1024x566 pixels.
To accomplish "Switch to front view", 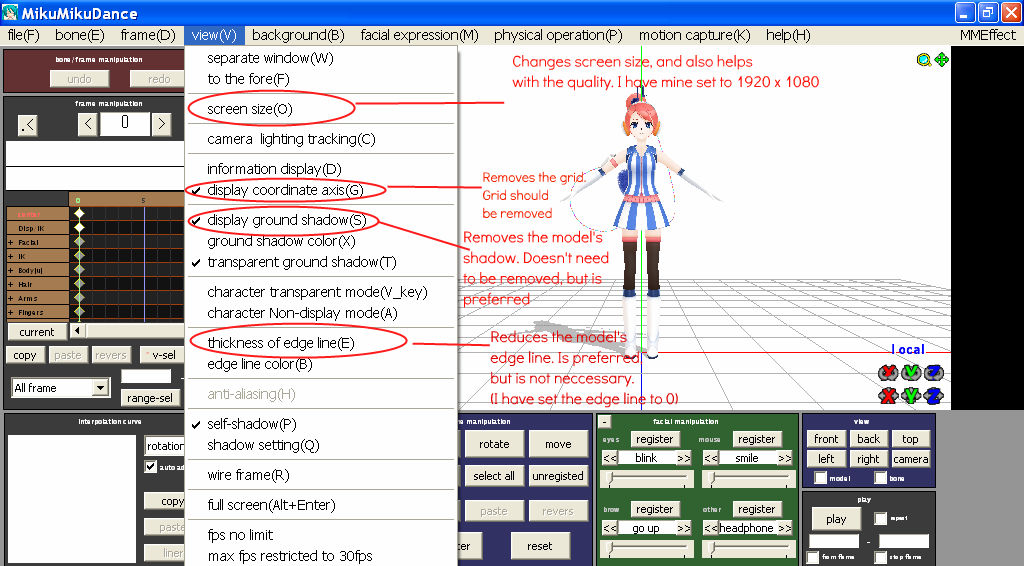I will pyautogui.click(x=826, y=439).
